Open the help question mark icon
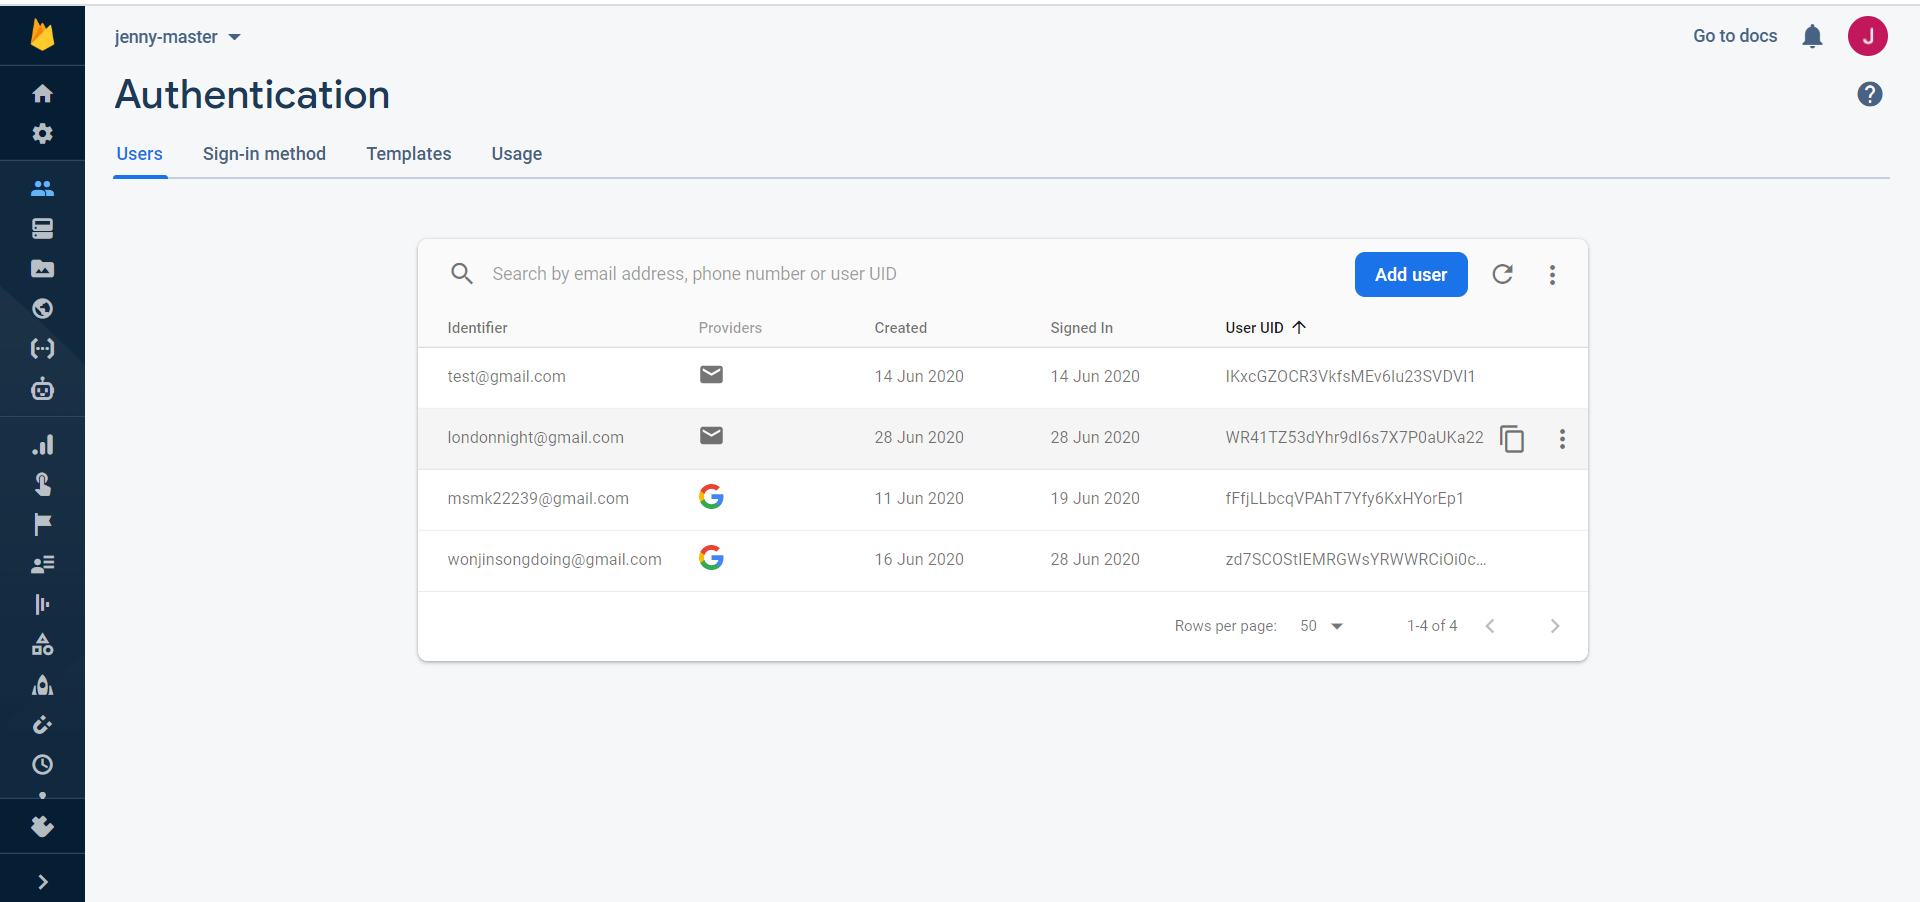The width and height of the screenshot is (1920, 902). 1870,94
